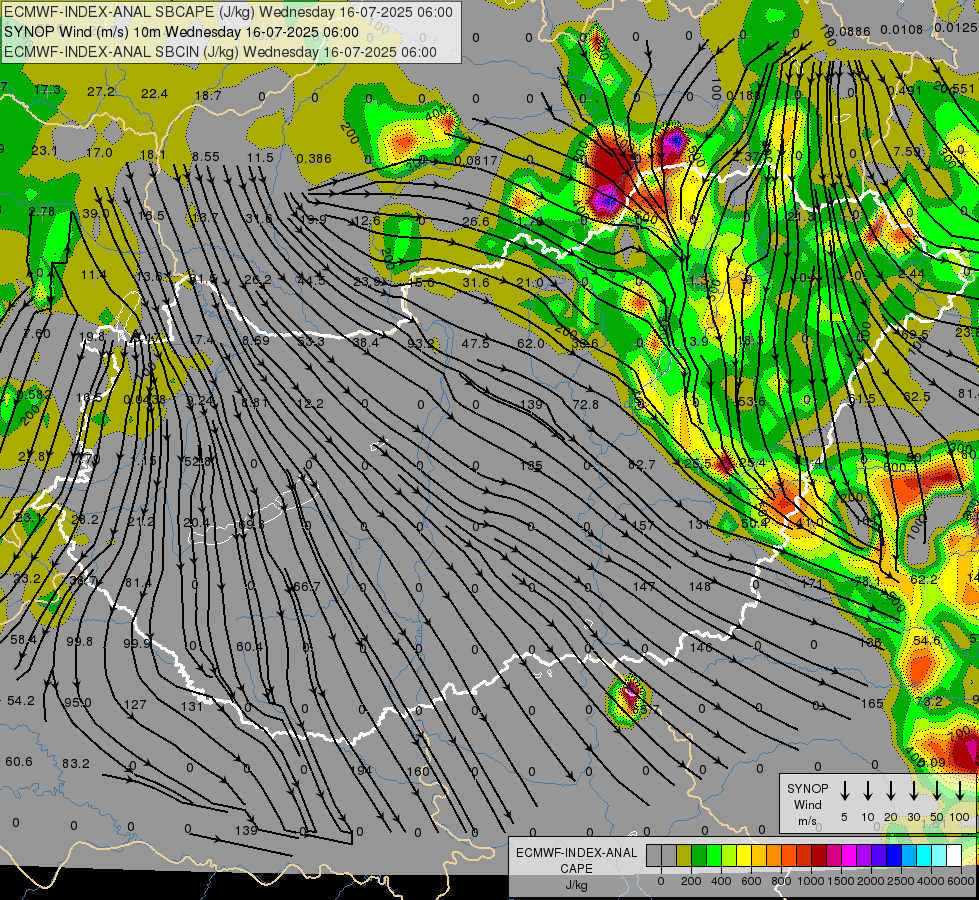
Task: Click the 62.0 value on the map
Action: pos(531,344)
